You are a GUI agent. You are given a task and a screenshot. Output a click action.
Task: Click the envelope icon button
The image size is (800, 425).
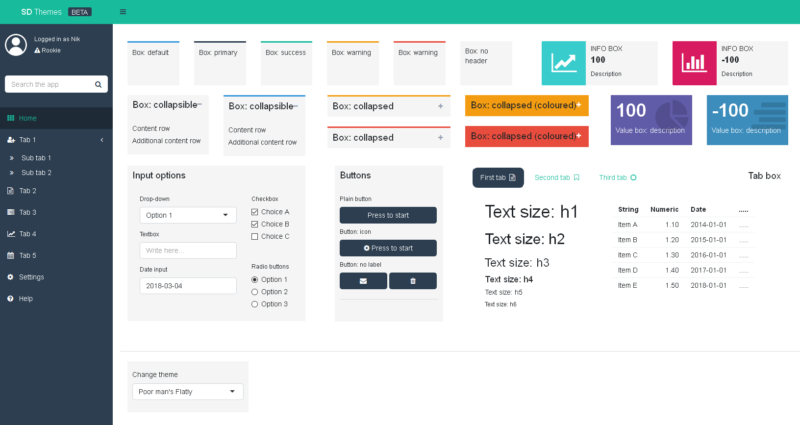pos(363,281)
